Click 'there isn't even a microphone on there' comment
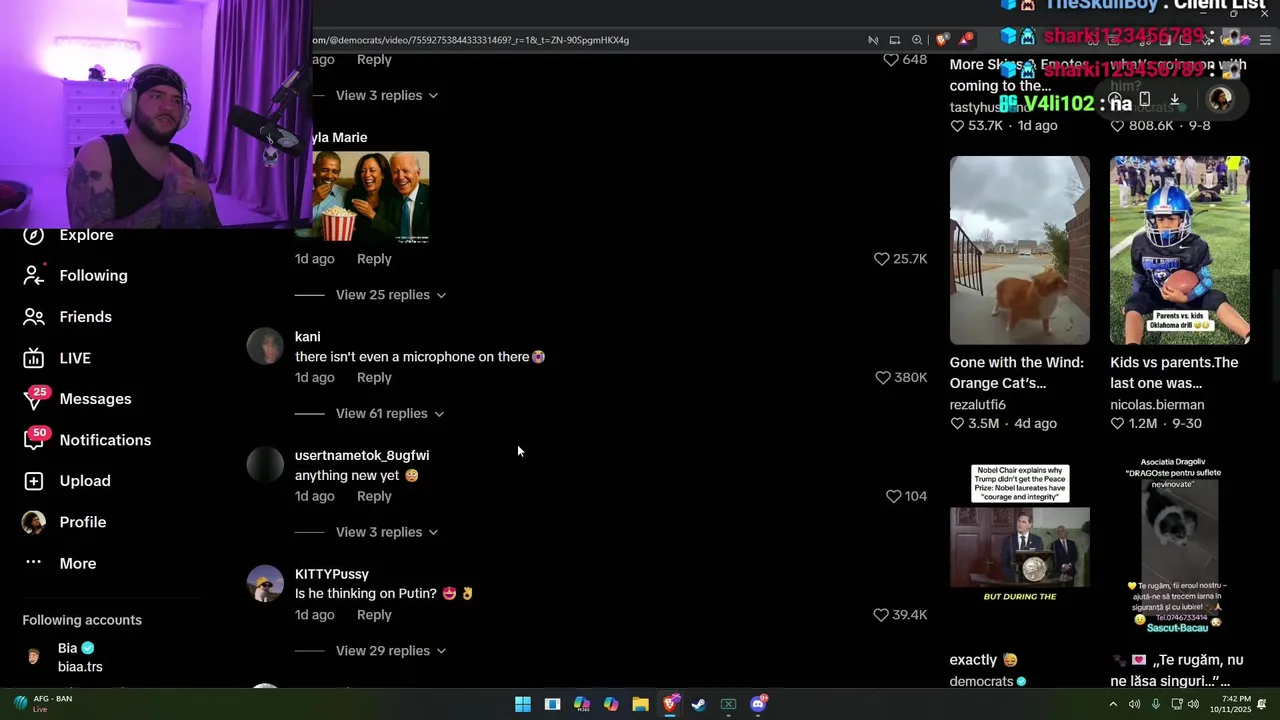 [x=420, y=357]
